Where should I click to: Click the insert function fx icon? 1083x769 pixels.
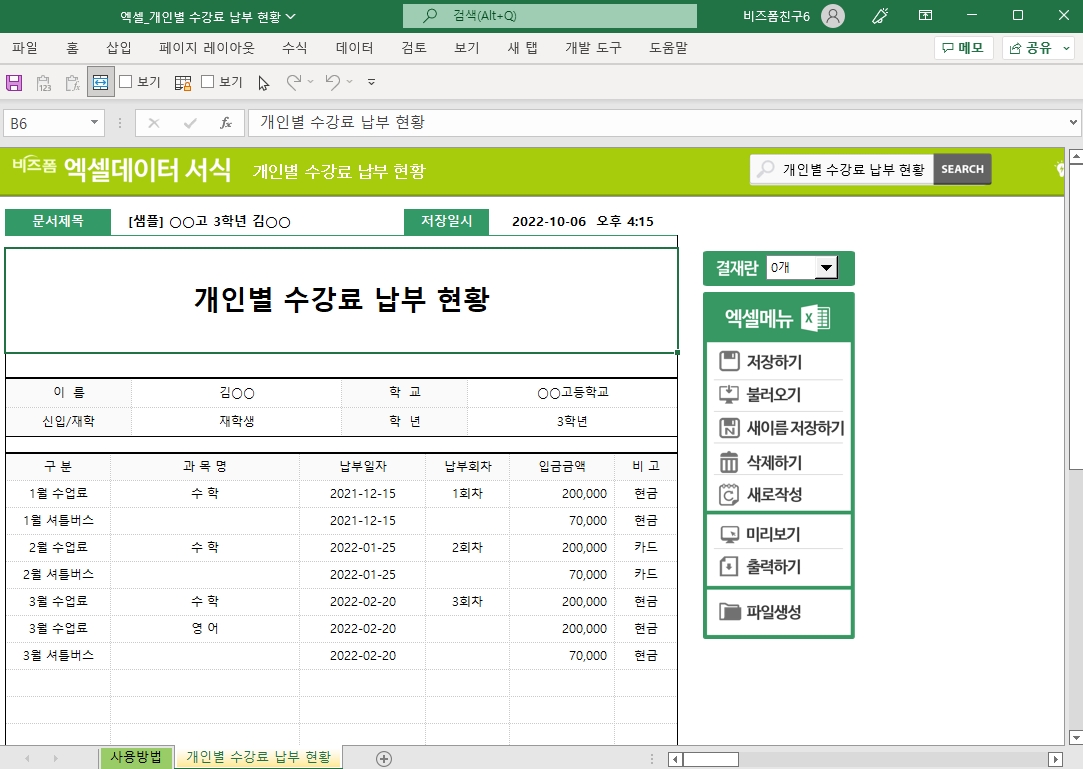226,123
